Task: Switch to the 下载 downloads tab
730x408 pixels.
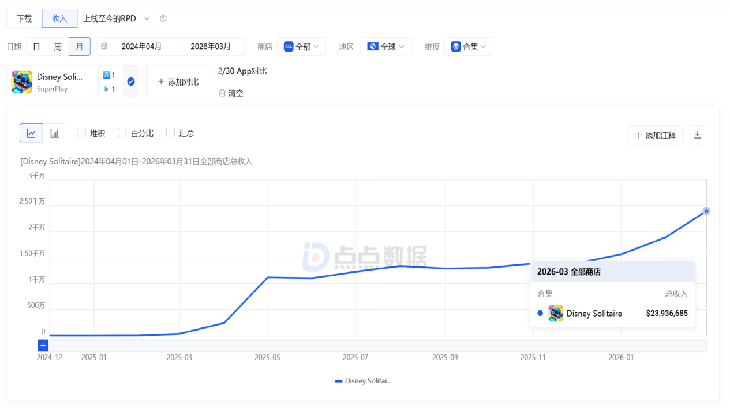Action: point(24,18)
